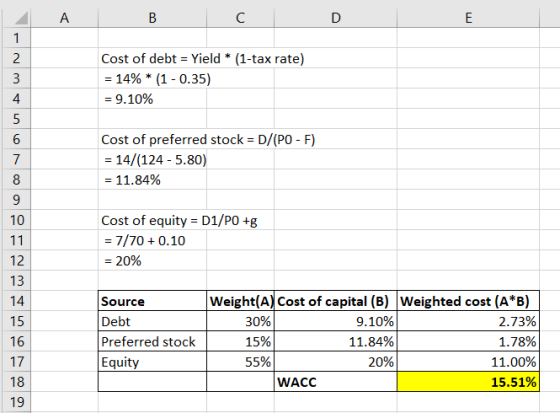Click the 'Debt' source cell
The image size is (560, 413).
tap(152, 322)
